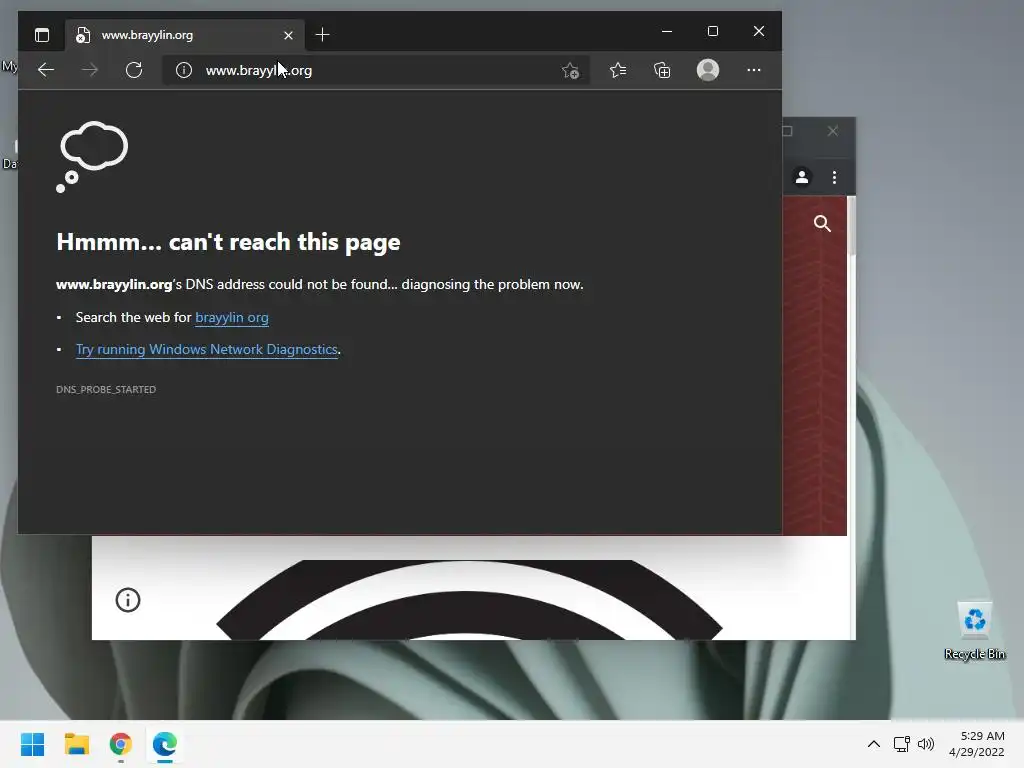
Task: Open the Windows Start menu
Action: pos(33,744)
